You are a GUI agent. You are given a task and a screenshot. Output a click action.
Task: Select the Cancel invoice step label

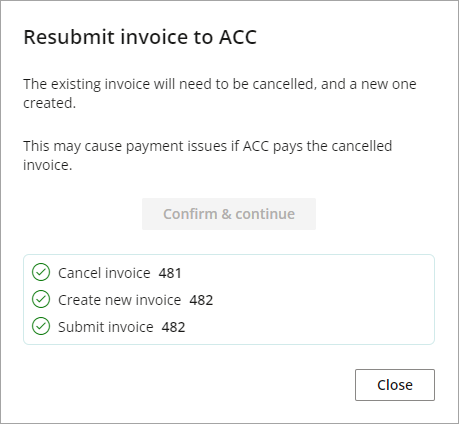tap(104, 273)
